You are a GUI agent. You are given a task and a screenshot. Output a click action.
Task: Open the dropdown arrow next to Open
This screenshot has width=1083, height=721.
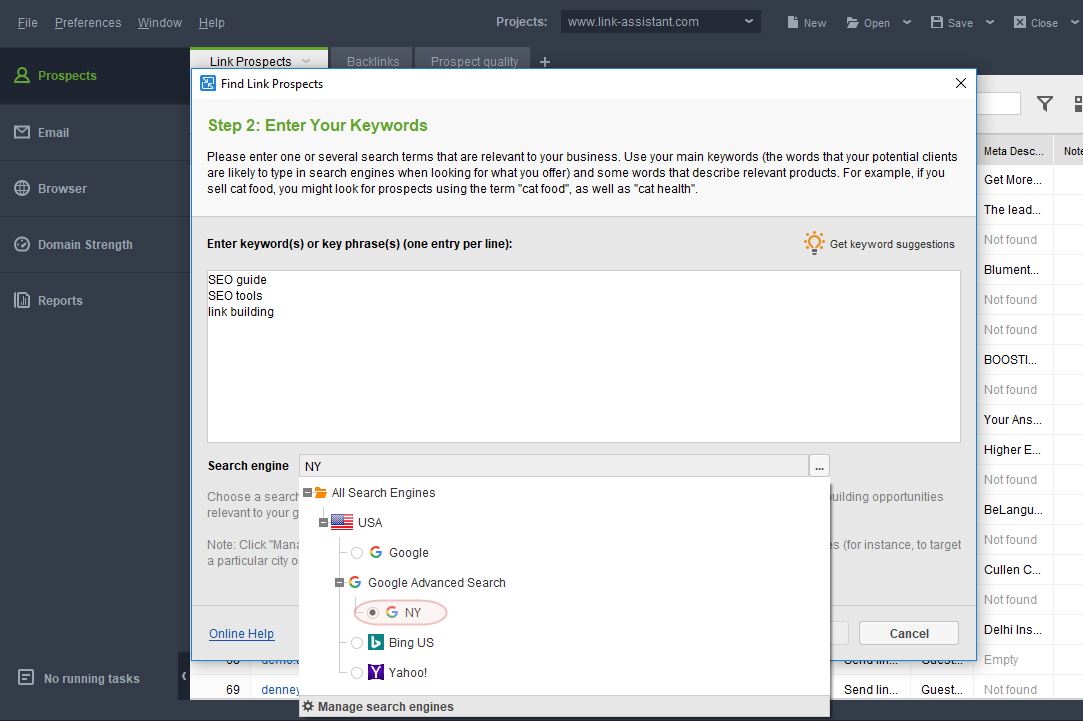tap(907, 22)
